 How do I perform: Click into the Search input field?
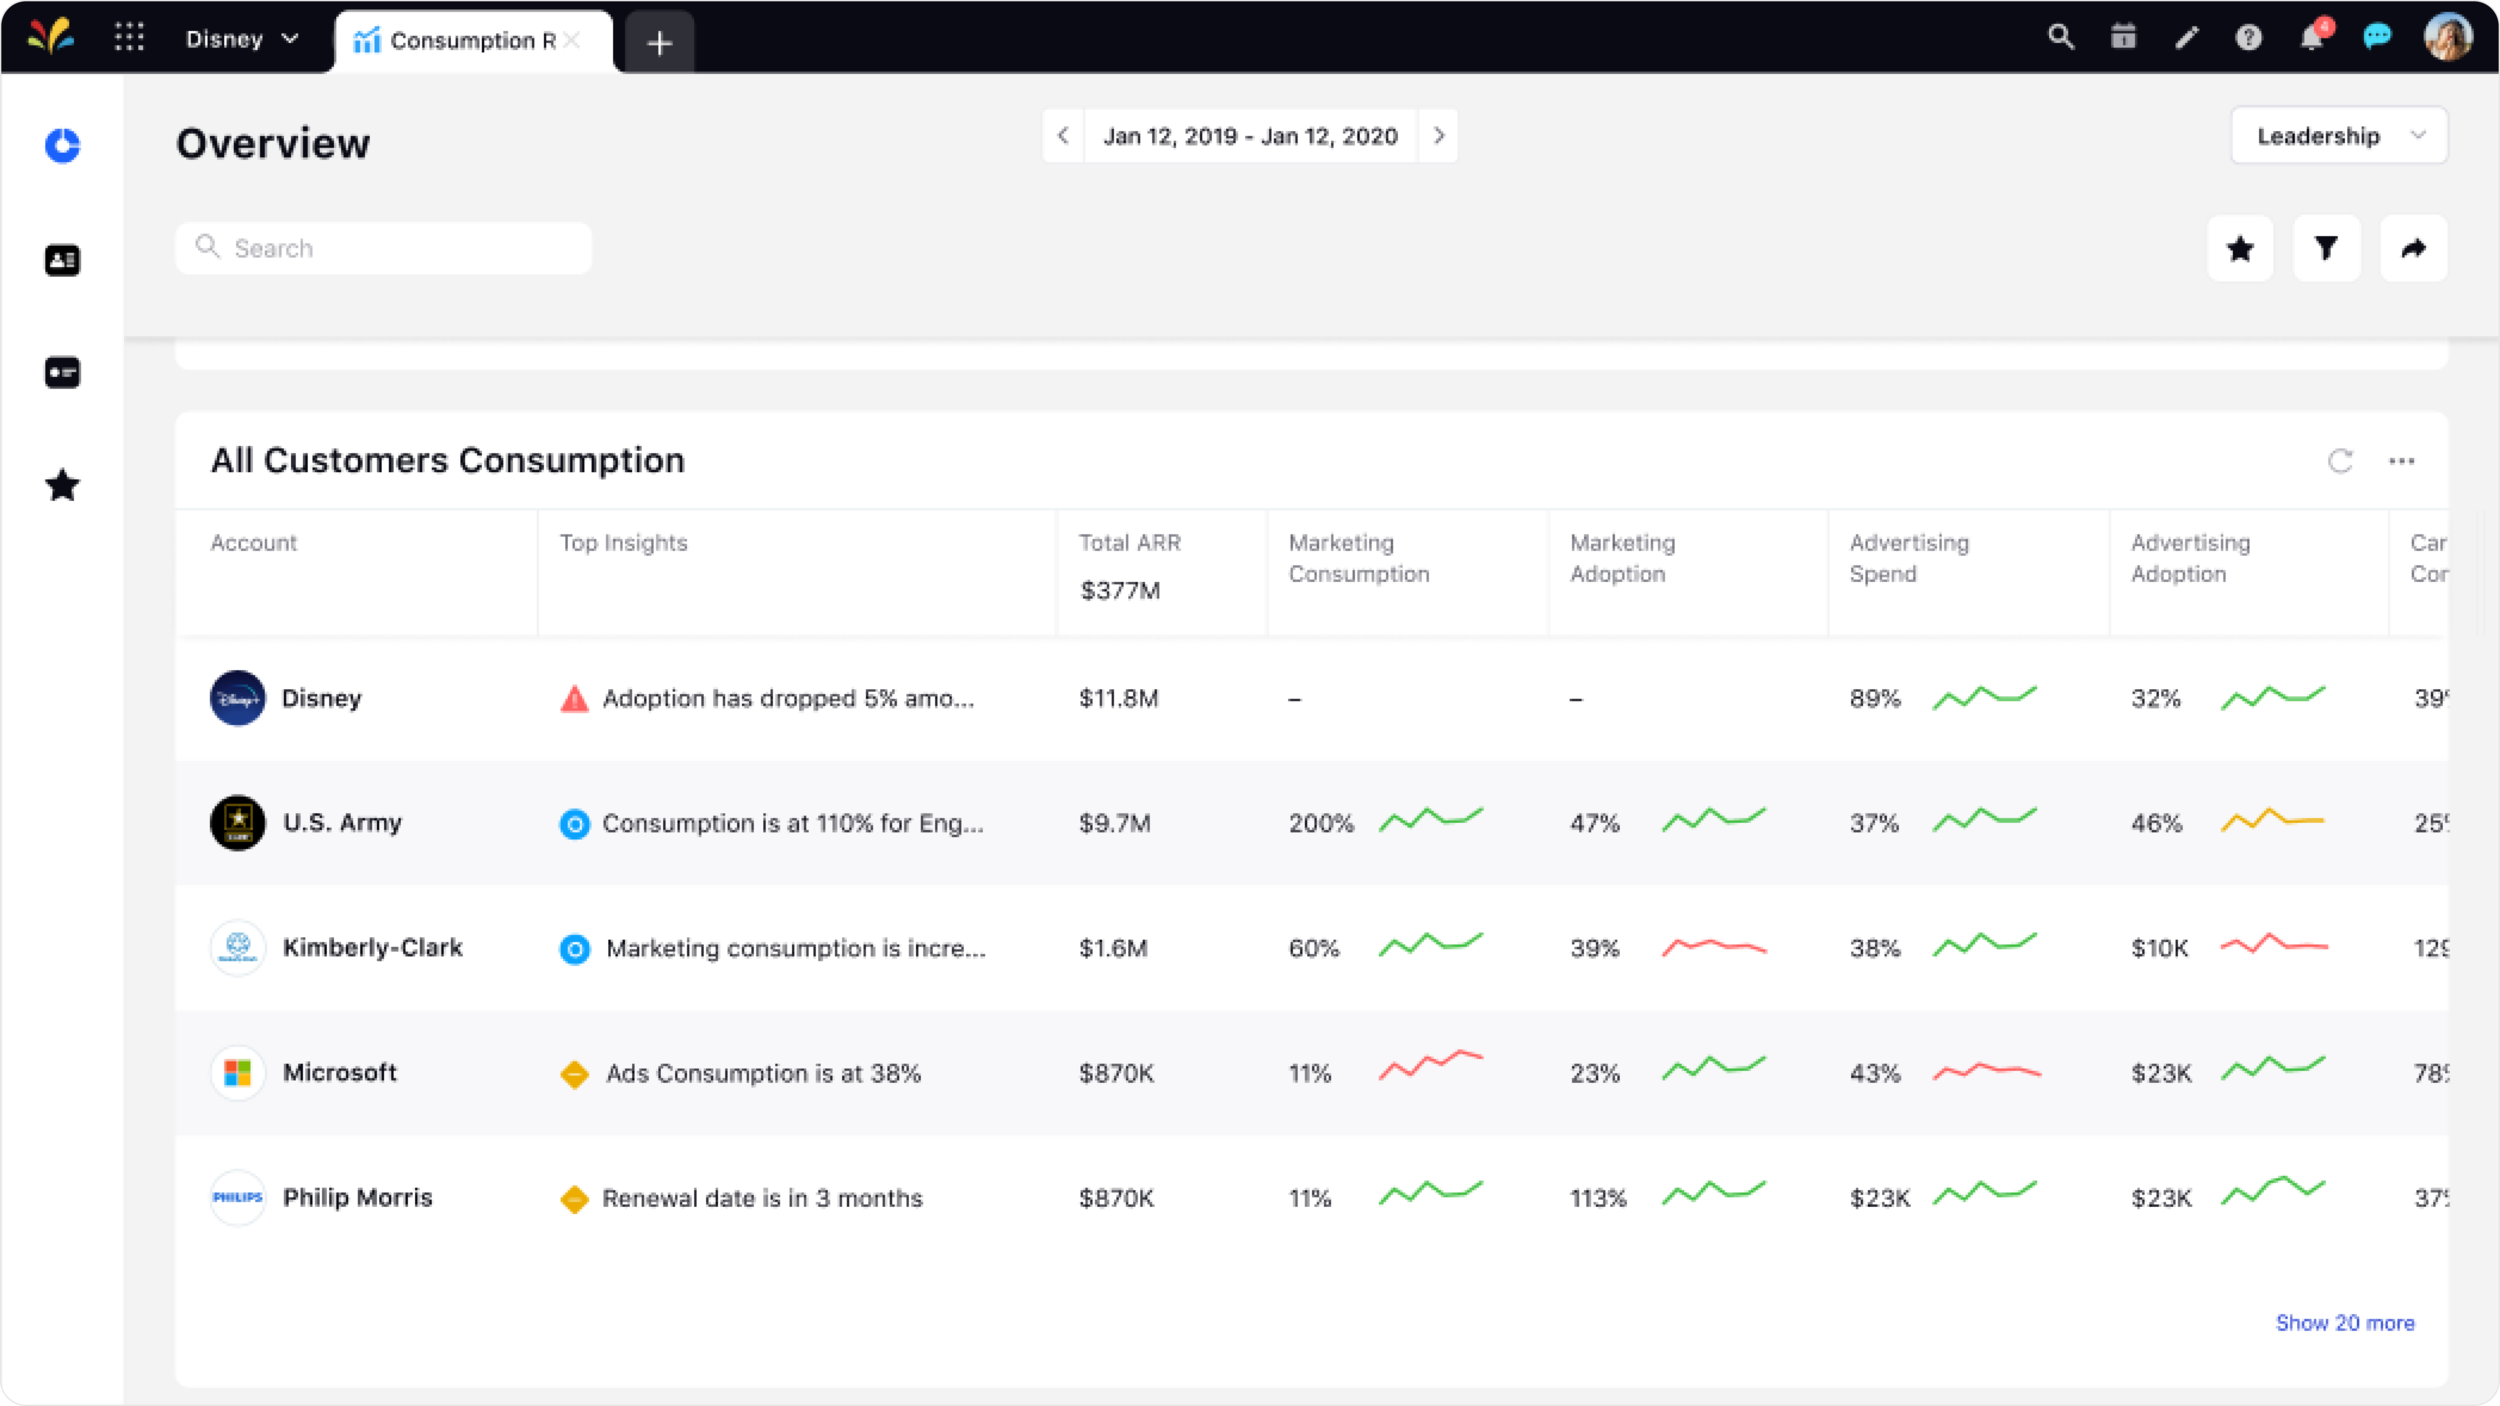coord(384,248)
